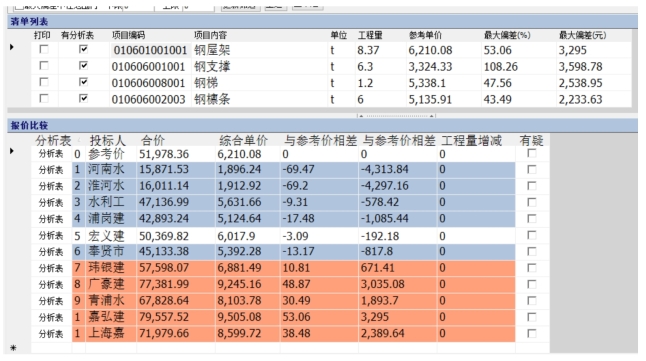Viewport: 646px width, 361px height.
Task: Click the max deviation amount 2,538.95
Action: click(x=580, y=83)
